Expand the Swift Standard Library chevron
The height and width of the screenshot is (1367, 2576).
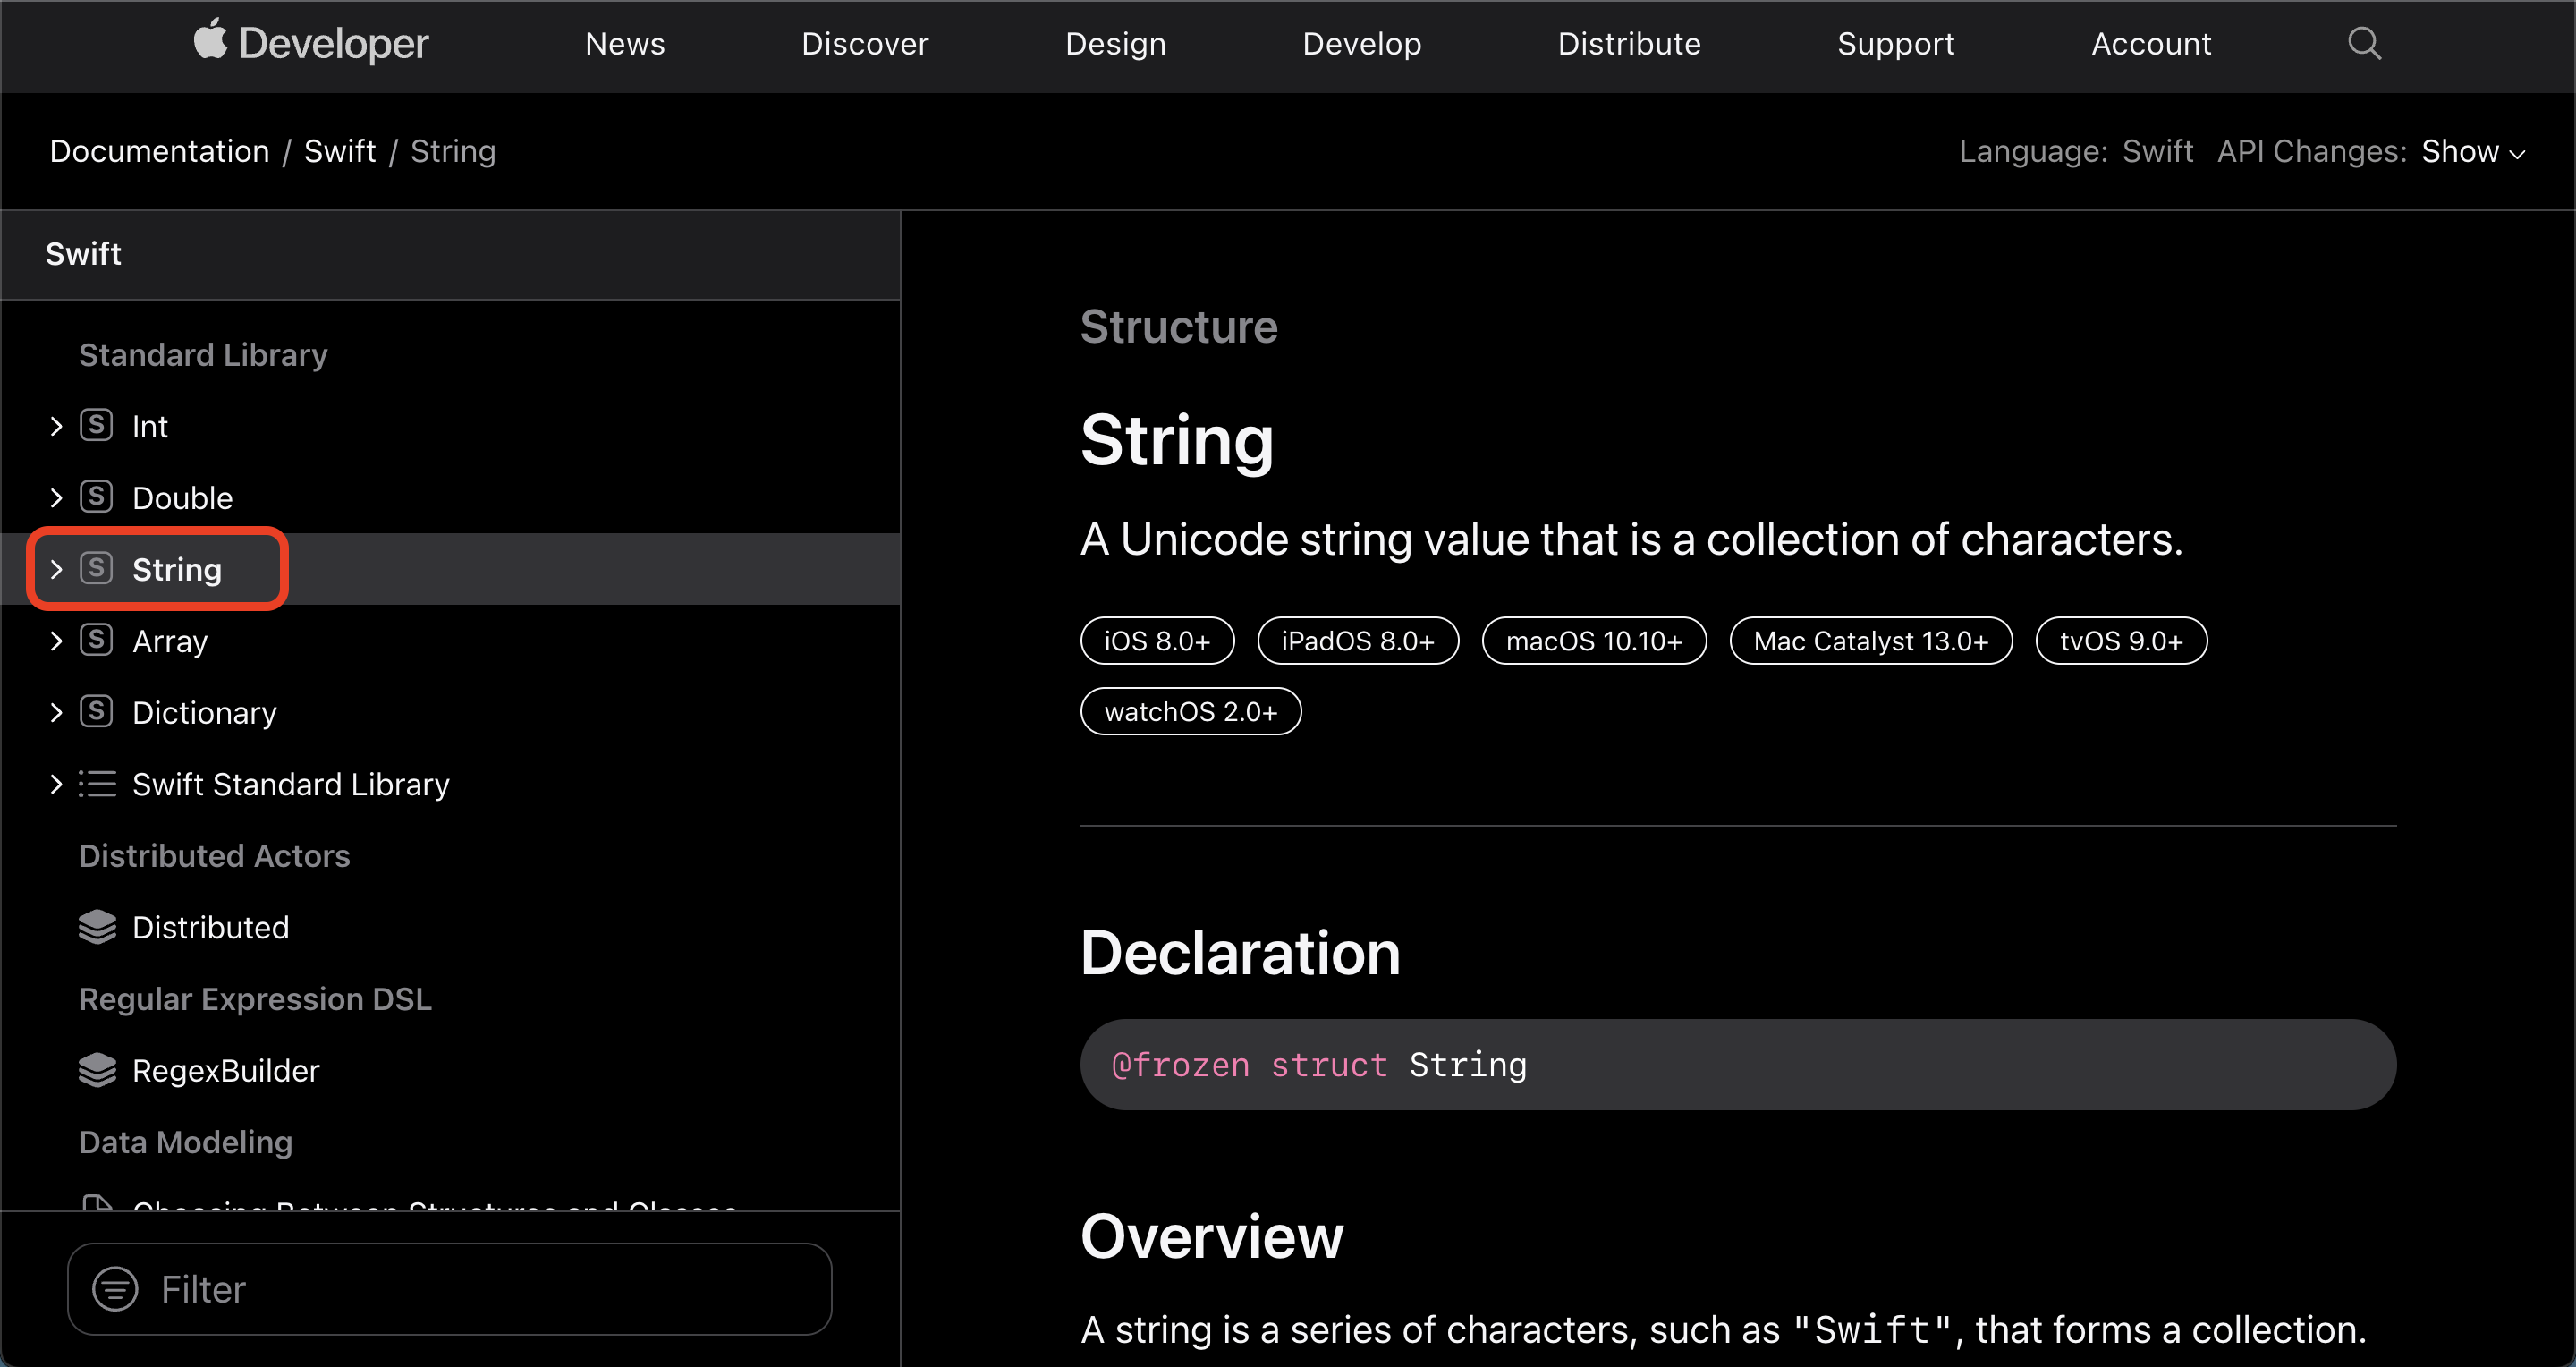pos(56,784)
